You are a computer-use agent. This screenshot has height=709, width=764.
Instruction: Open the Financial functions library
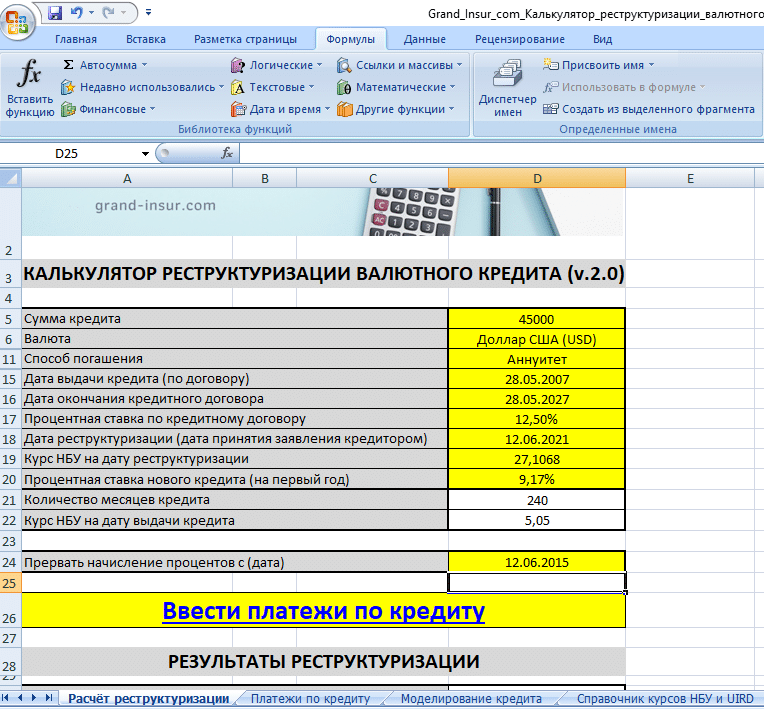coord(108,109)
